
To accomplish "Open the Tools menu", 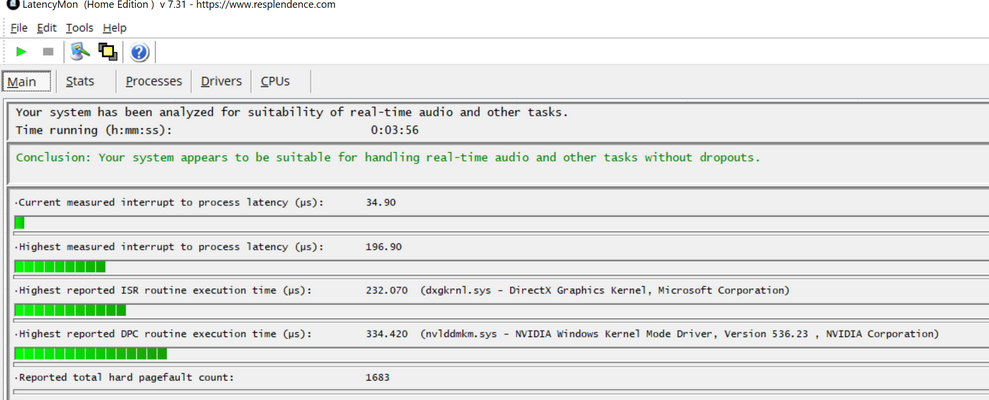I will coord(79,28).
